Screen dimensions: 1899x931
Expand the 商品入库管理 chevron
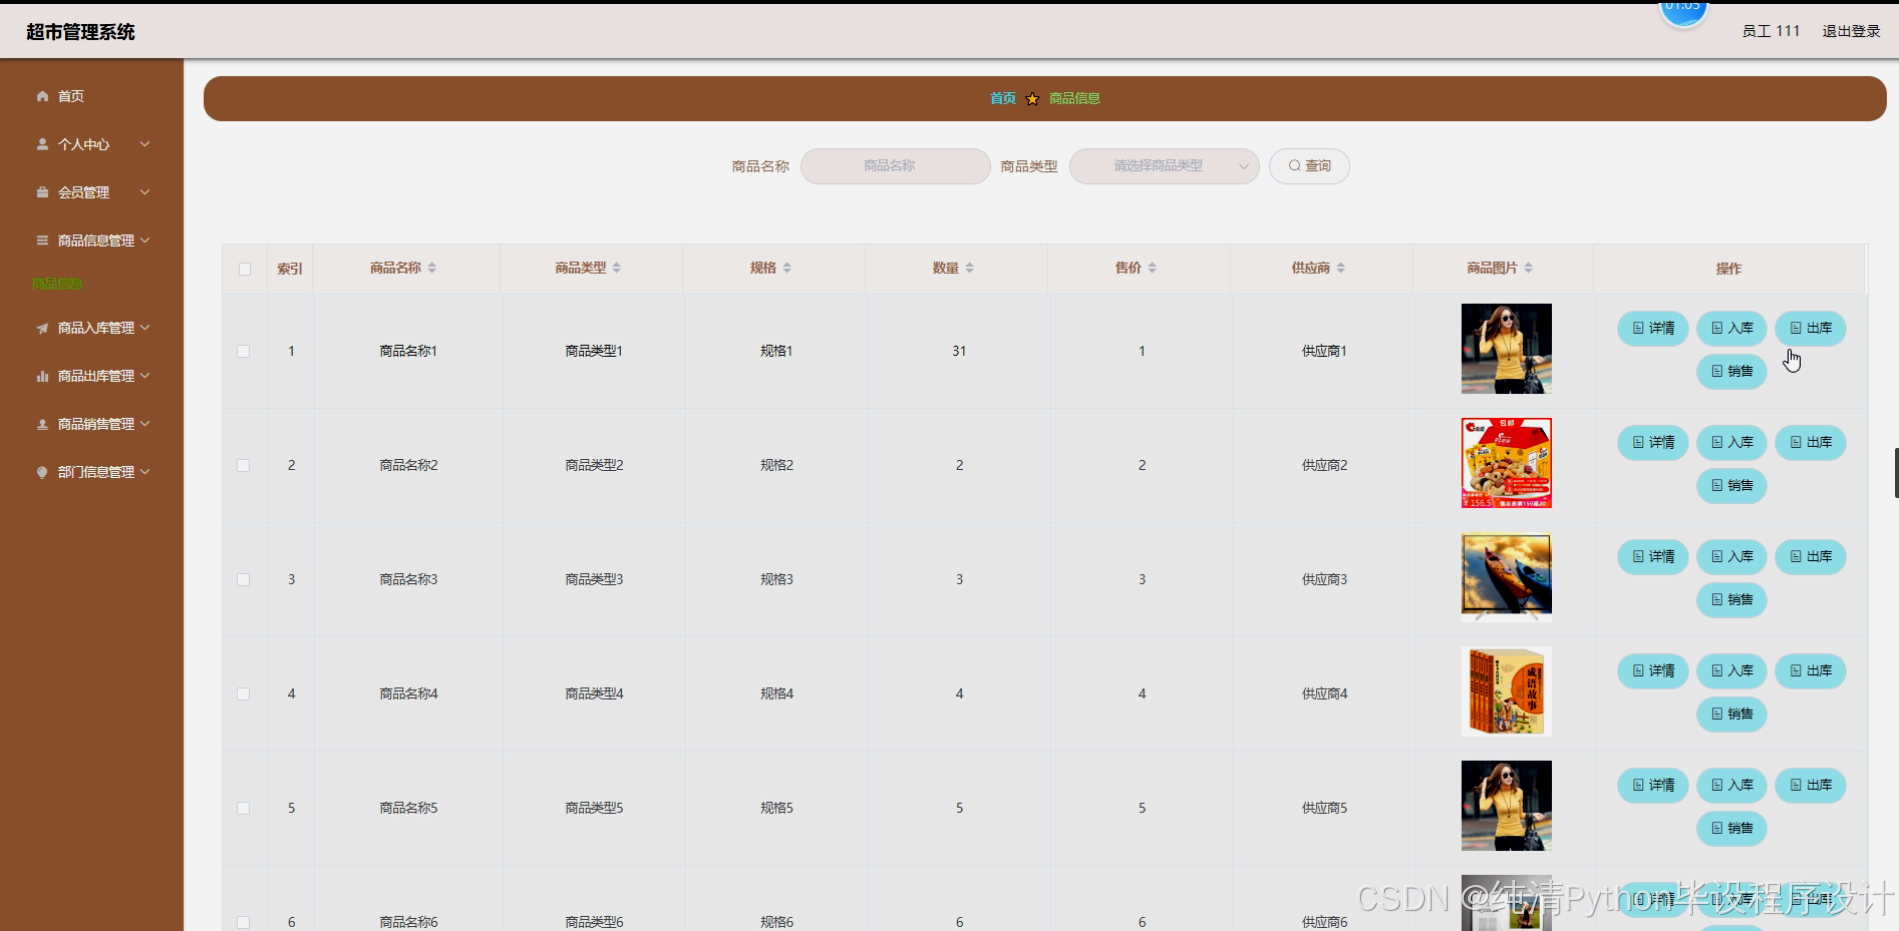coord(145,327)
